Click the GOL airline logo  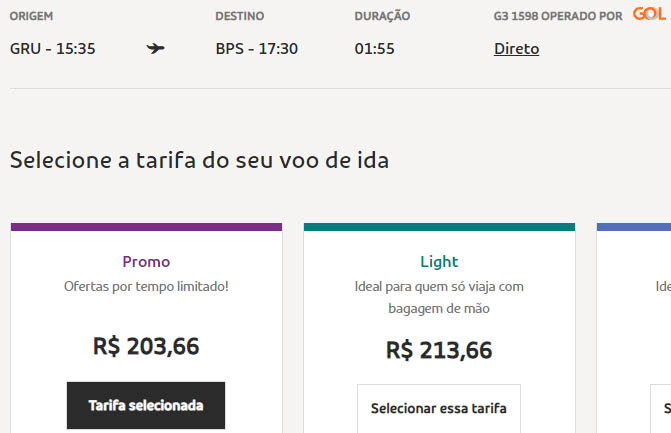click(x=649, y=14)
